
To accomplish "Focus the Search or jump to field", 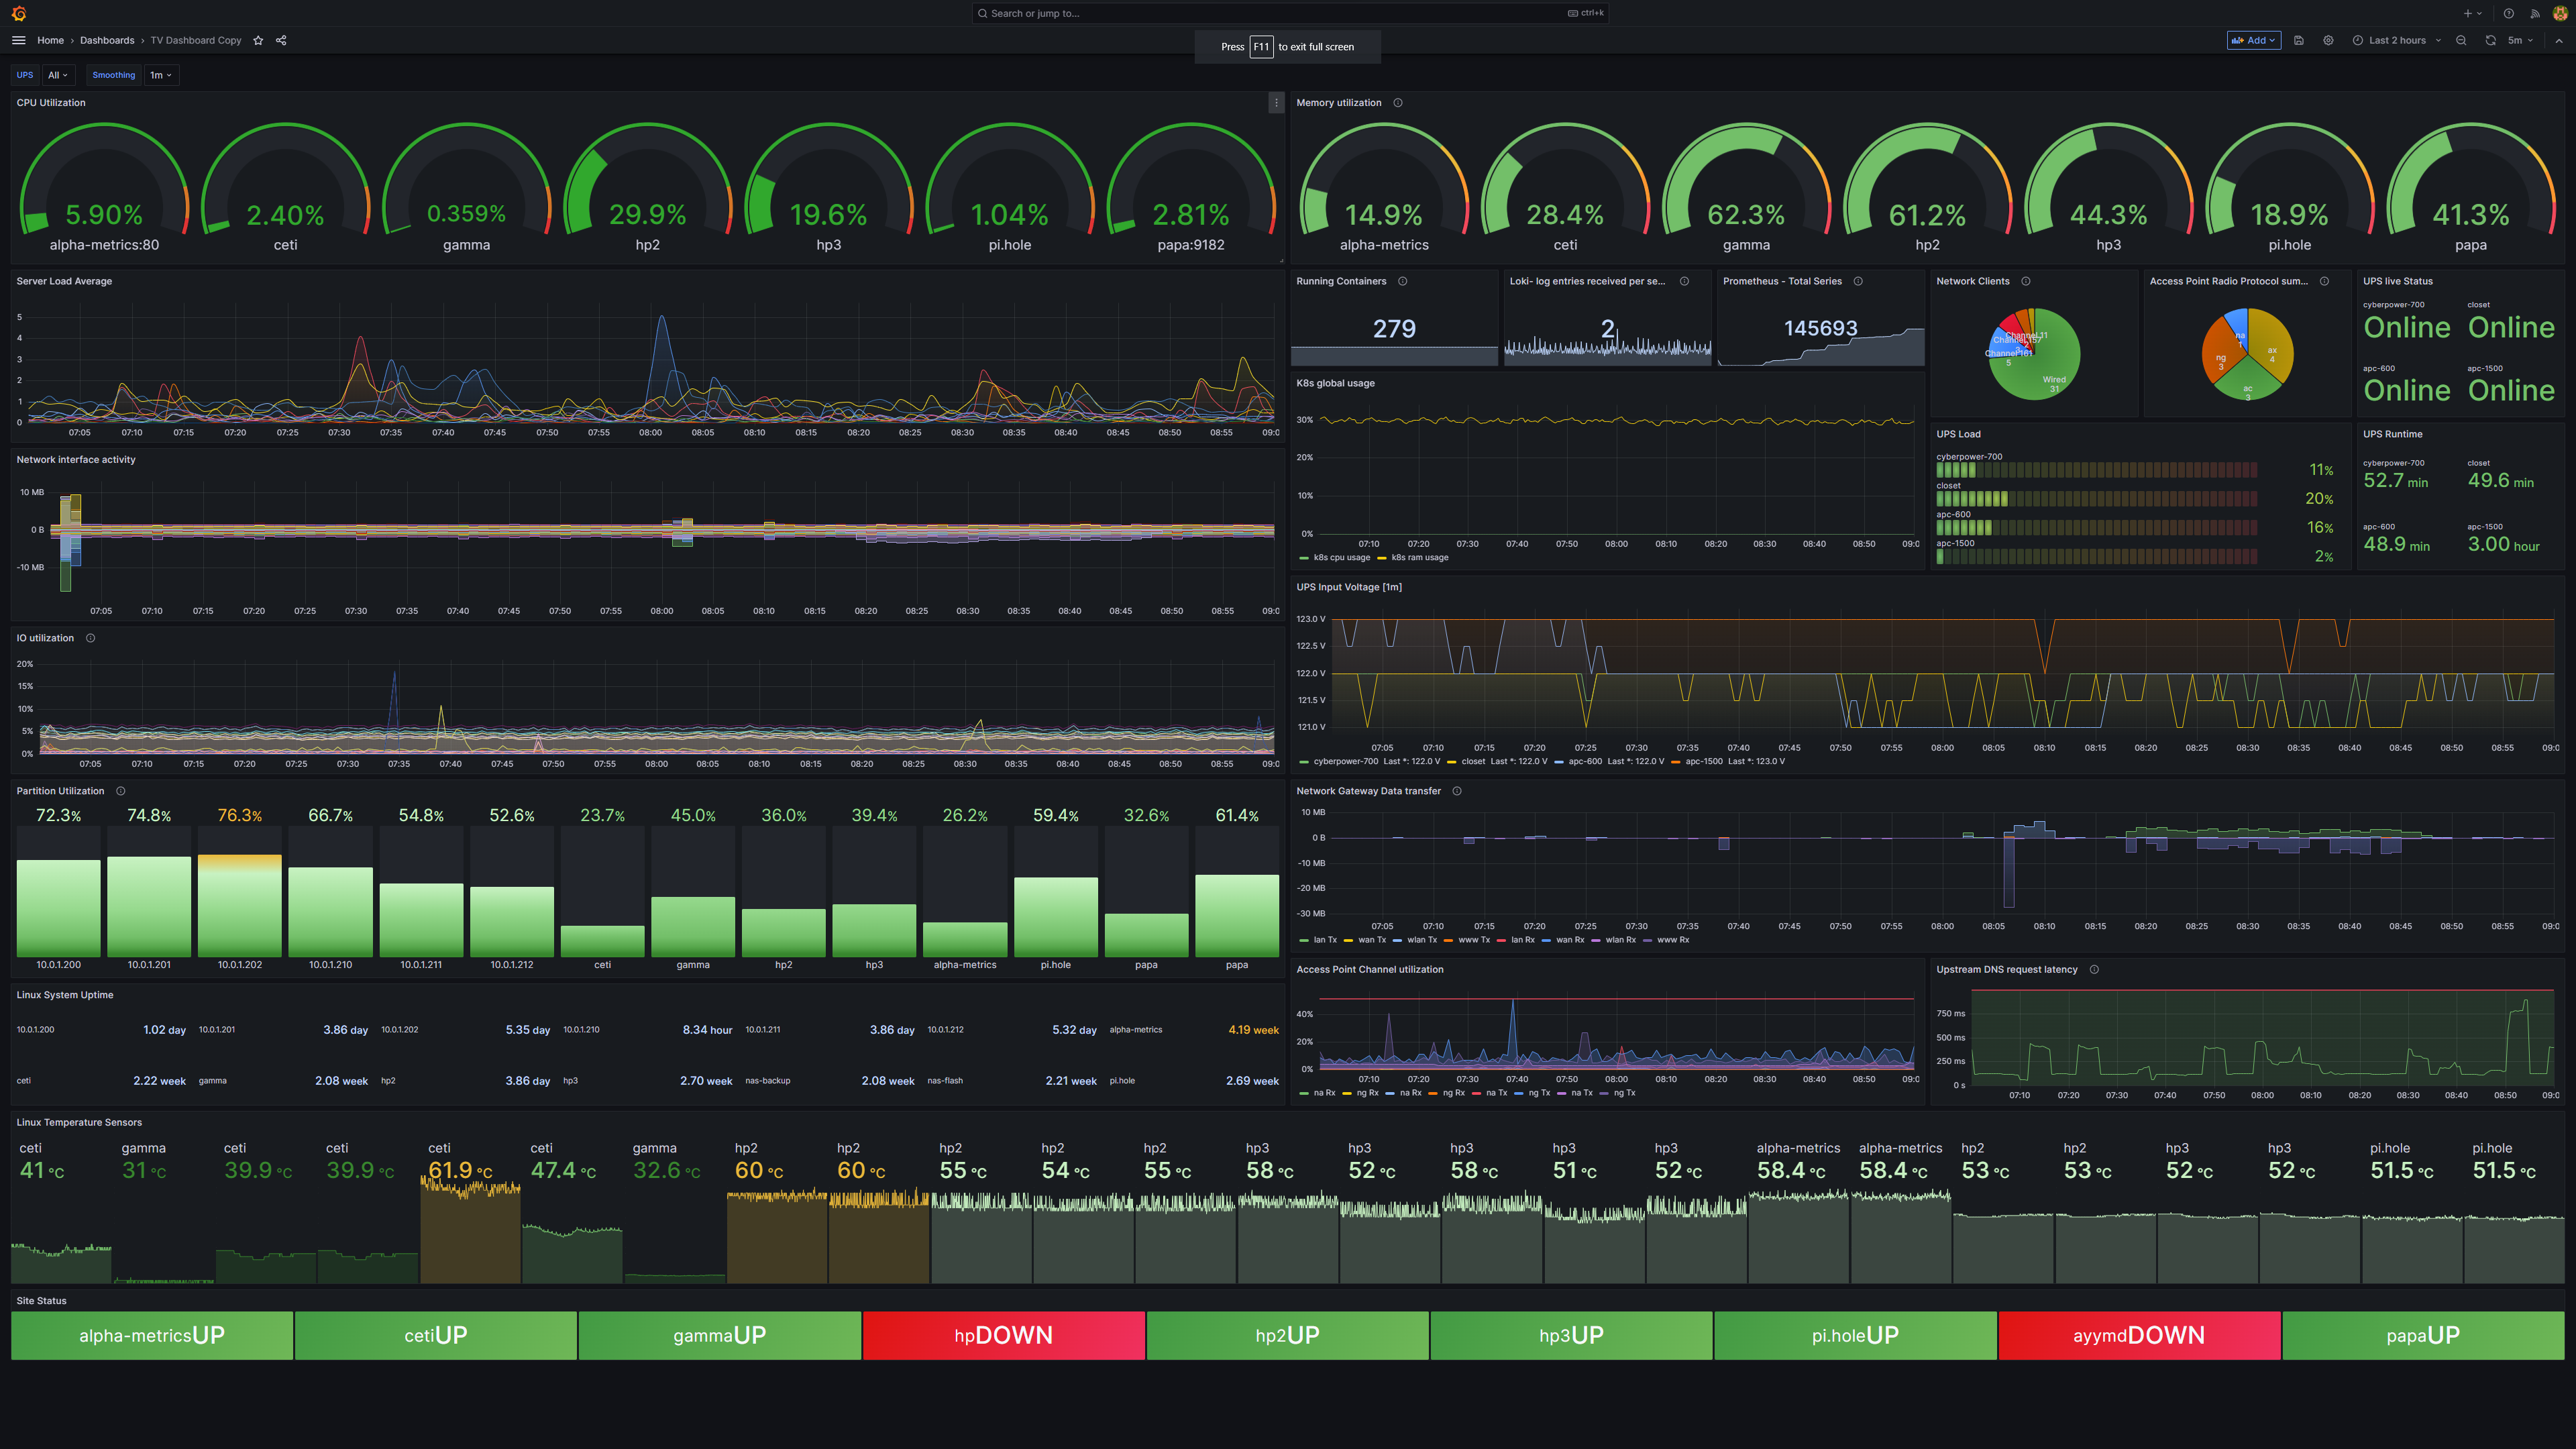I will (x=1290, y=13).
